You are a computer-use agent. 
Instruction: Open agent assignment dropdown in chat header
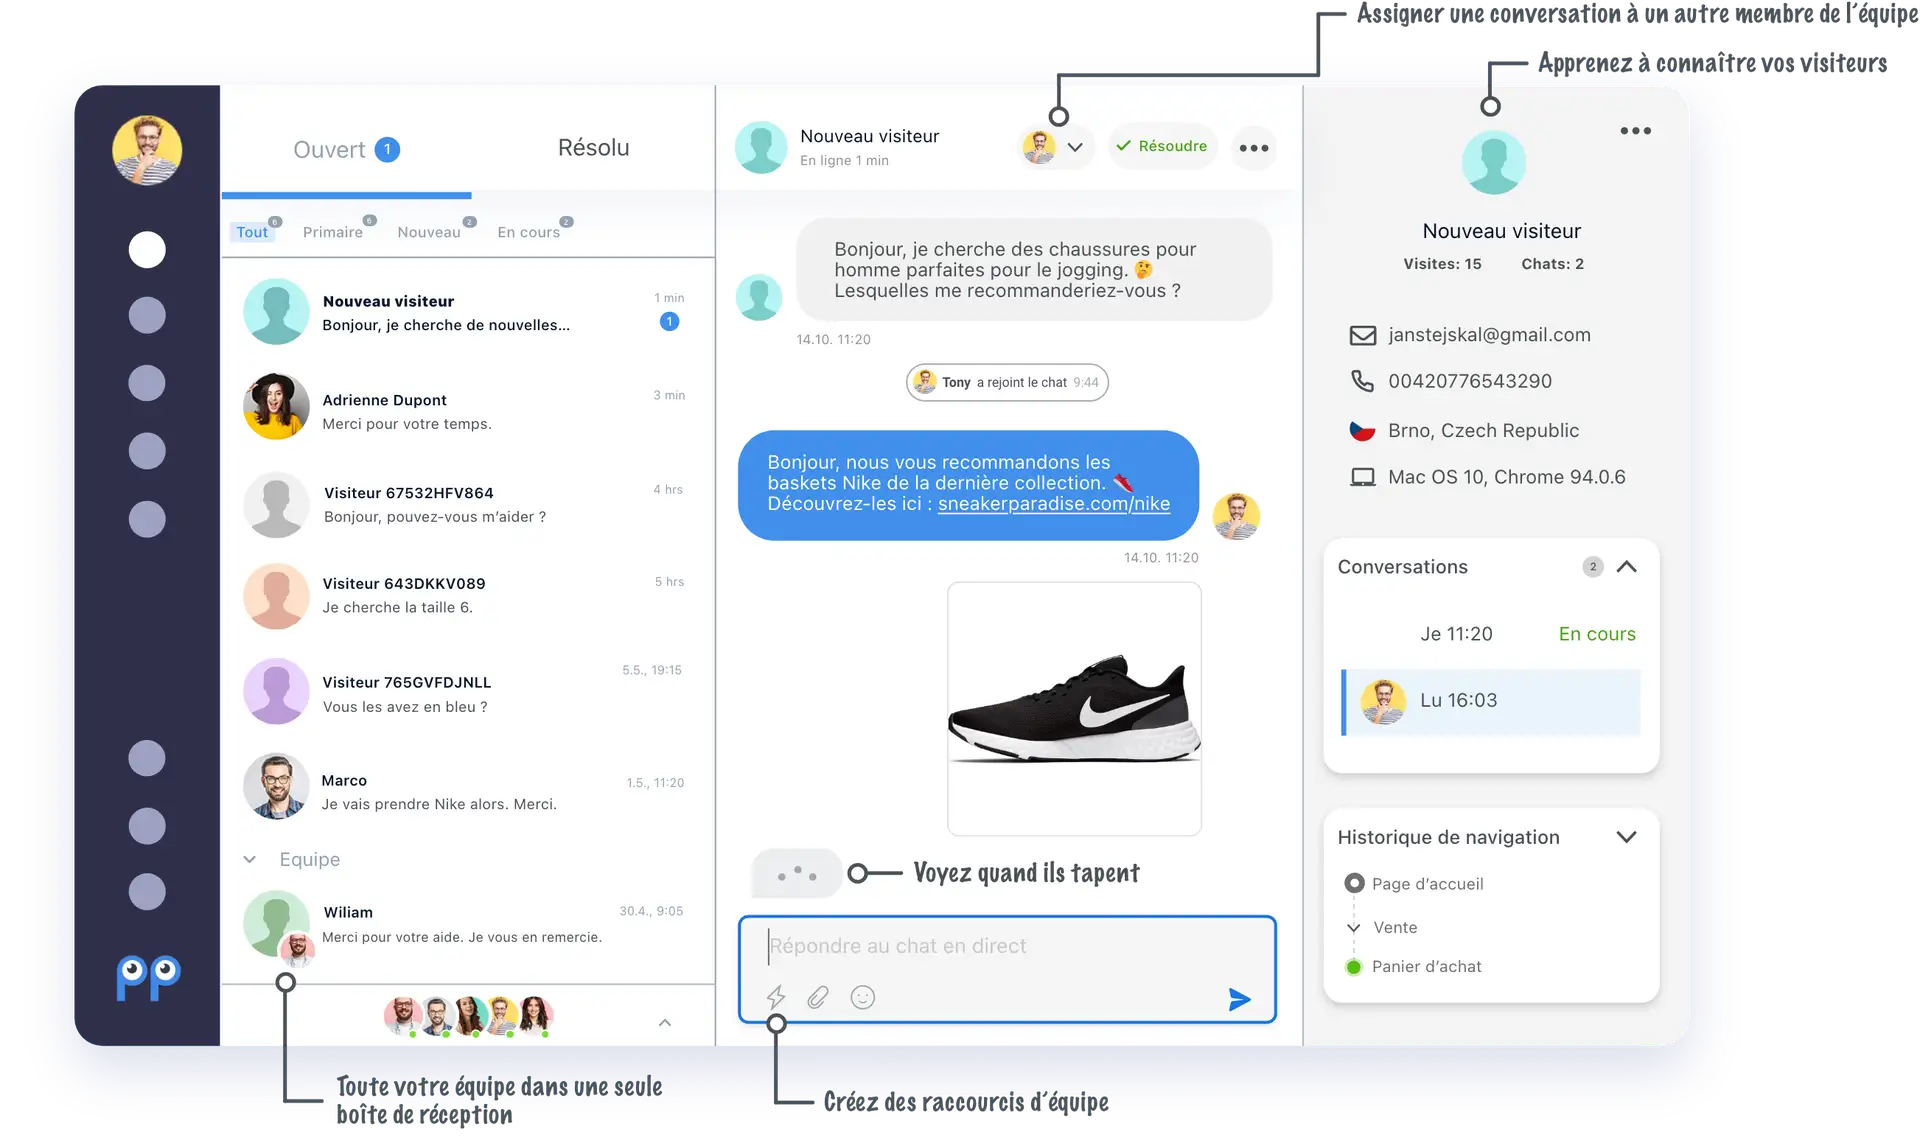pyautogui.click(x=1056, y=147)
